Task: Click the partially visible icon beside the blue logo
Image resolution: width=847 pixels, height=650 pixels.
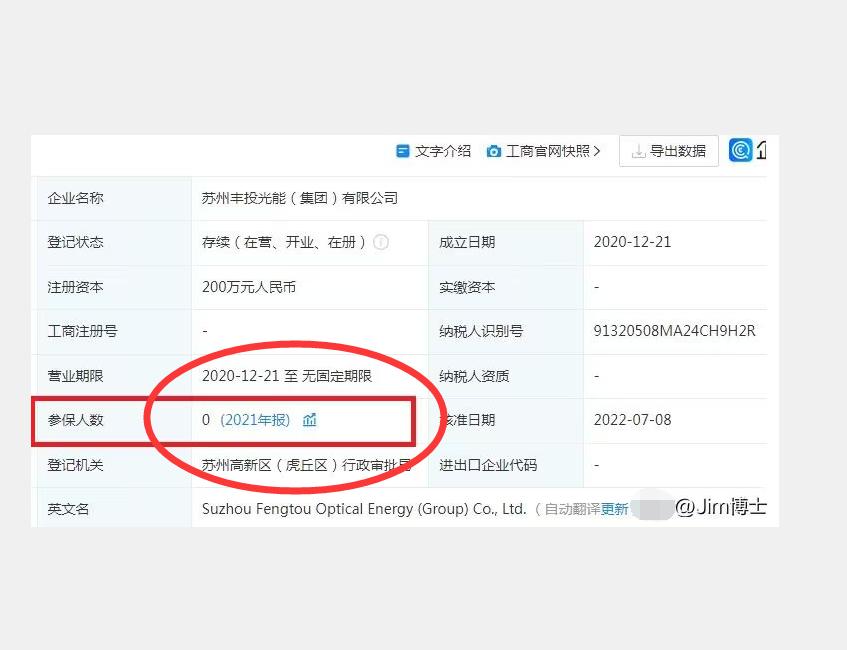Action: click(761, 150)
